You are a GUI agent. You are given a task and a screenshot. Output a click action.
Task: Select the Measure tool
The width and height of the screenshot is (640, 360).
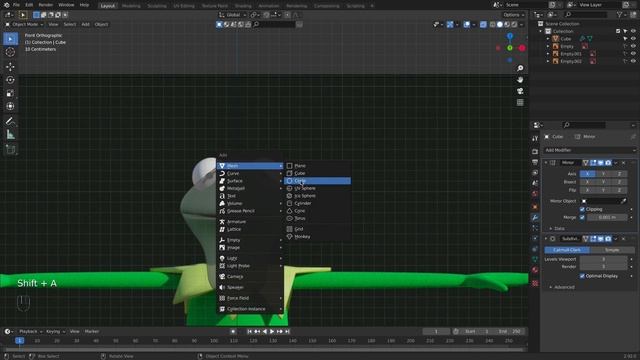tap(10, 134)
